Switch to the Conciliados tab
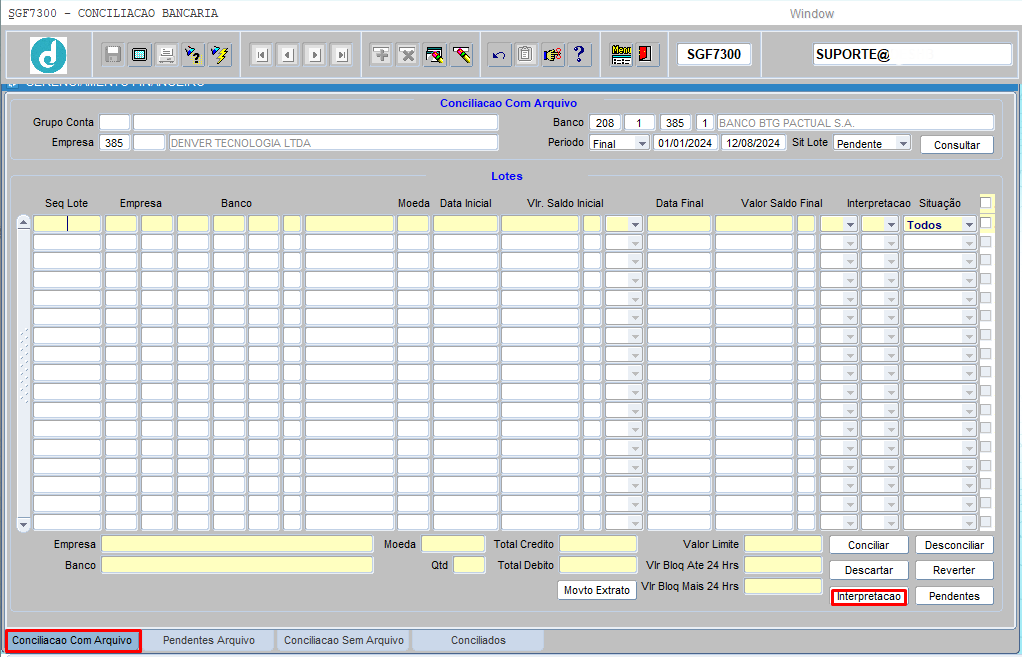Image resolution: width=1022 pixels, height=657 pixels. coord(478,641)
